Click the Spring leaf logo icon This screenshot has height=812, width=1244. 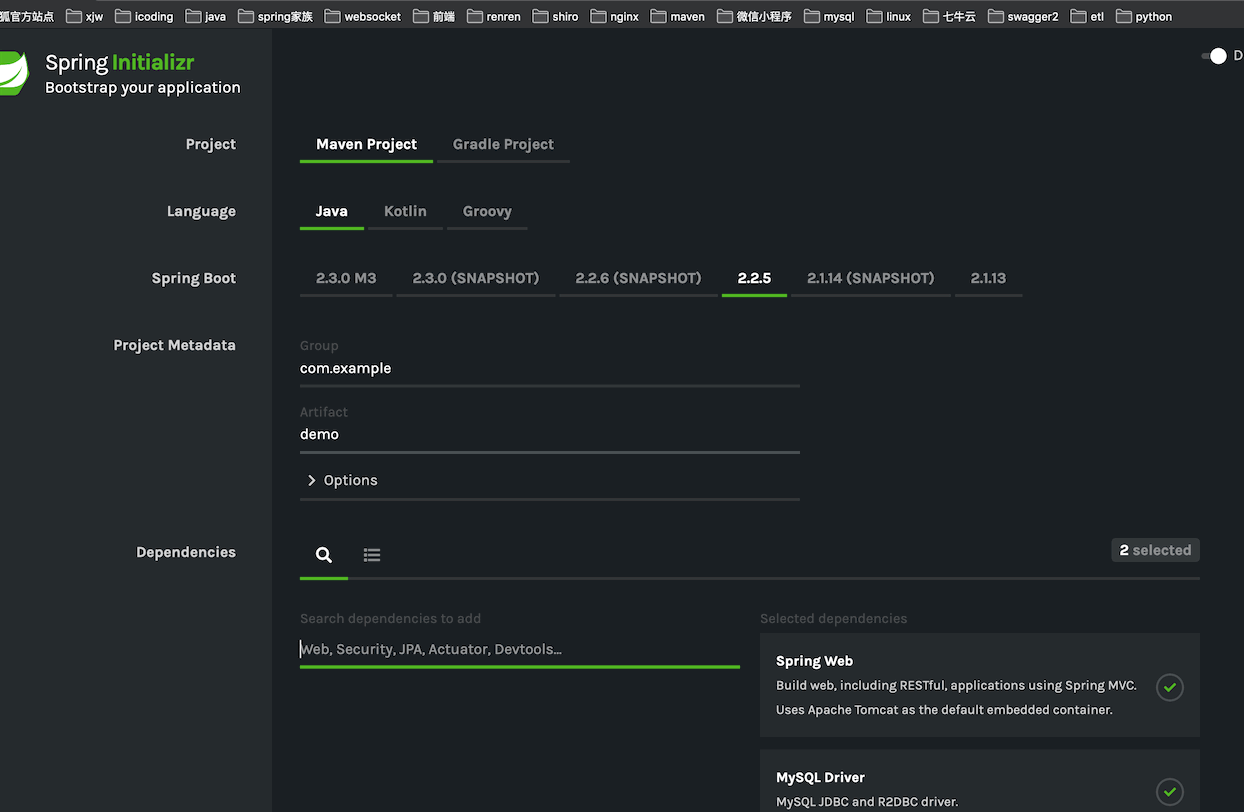coord(14,73)
